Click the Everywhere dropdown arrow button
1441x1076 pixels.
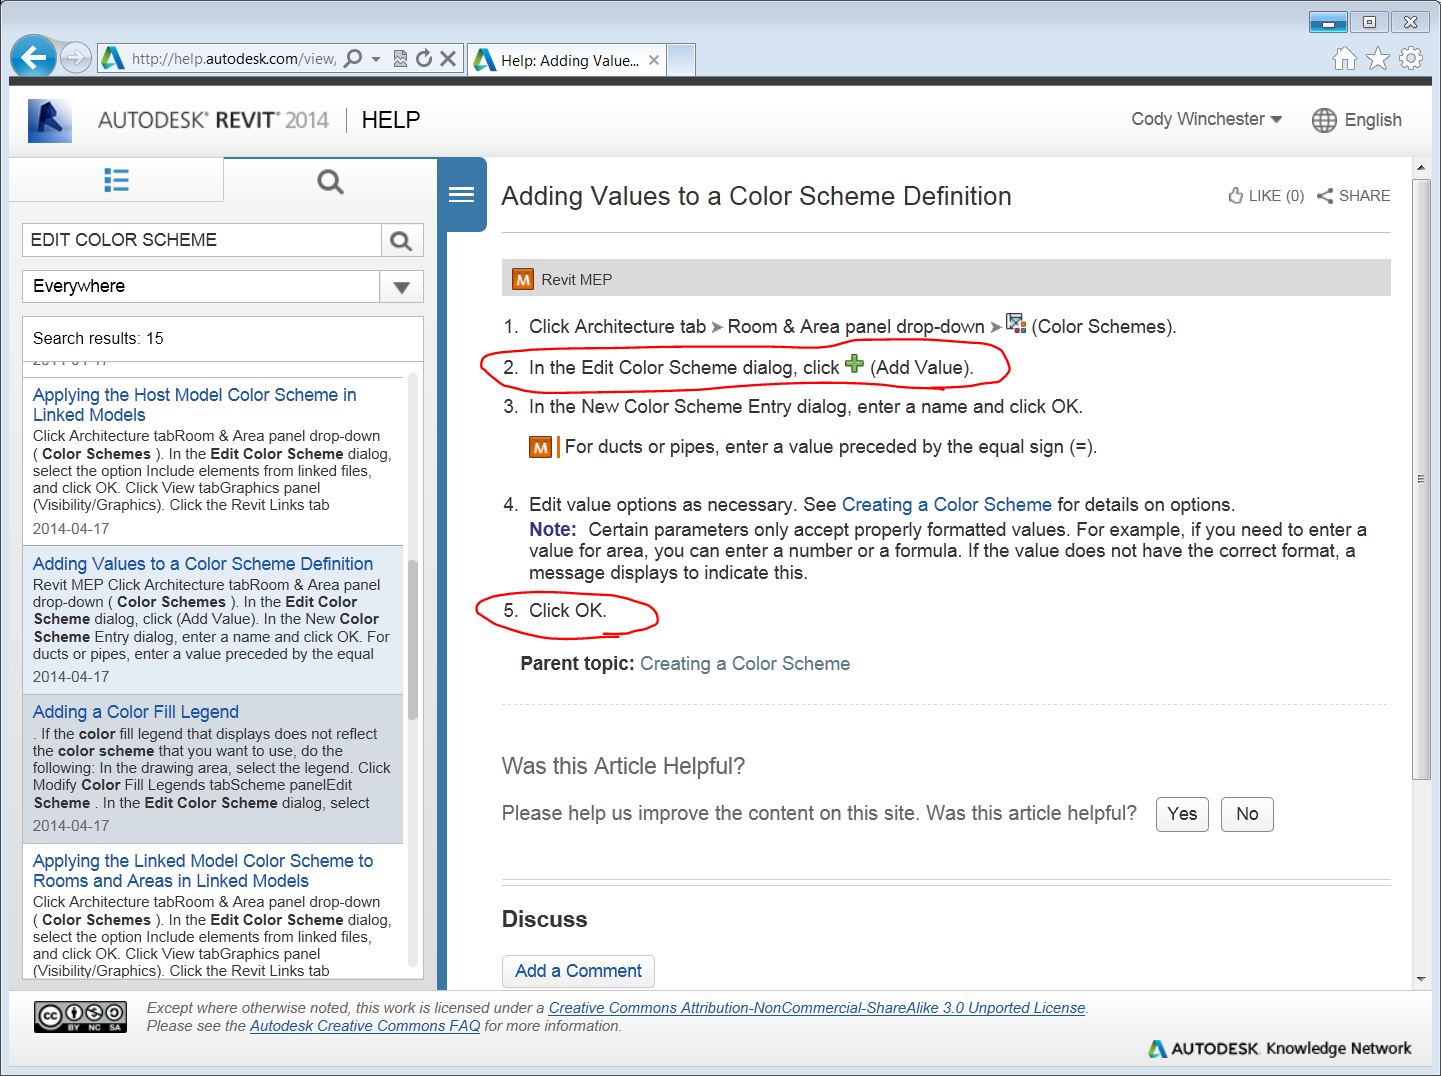pyautogui.click(x=402, y=287)
